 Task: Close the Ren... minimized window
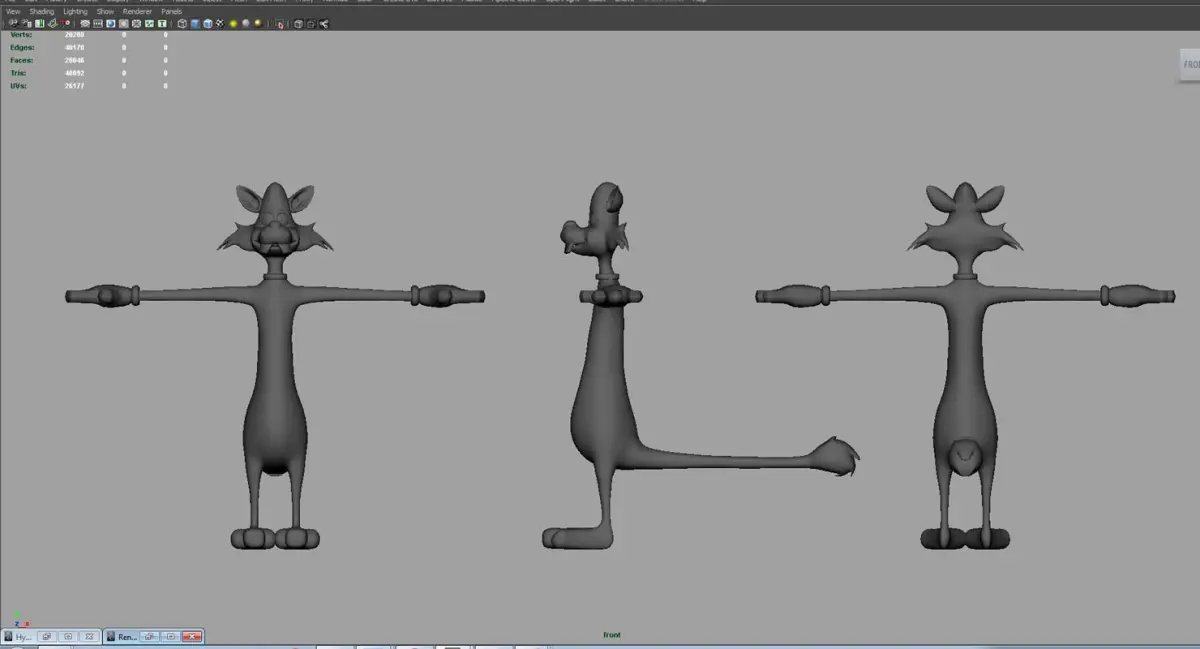(x=192, y=637)
